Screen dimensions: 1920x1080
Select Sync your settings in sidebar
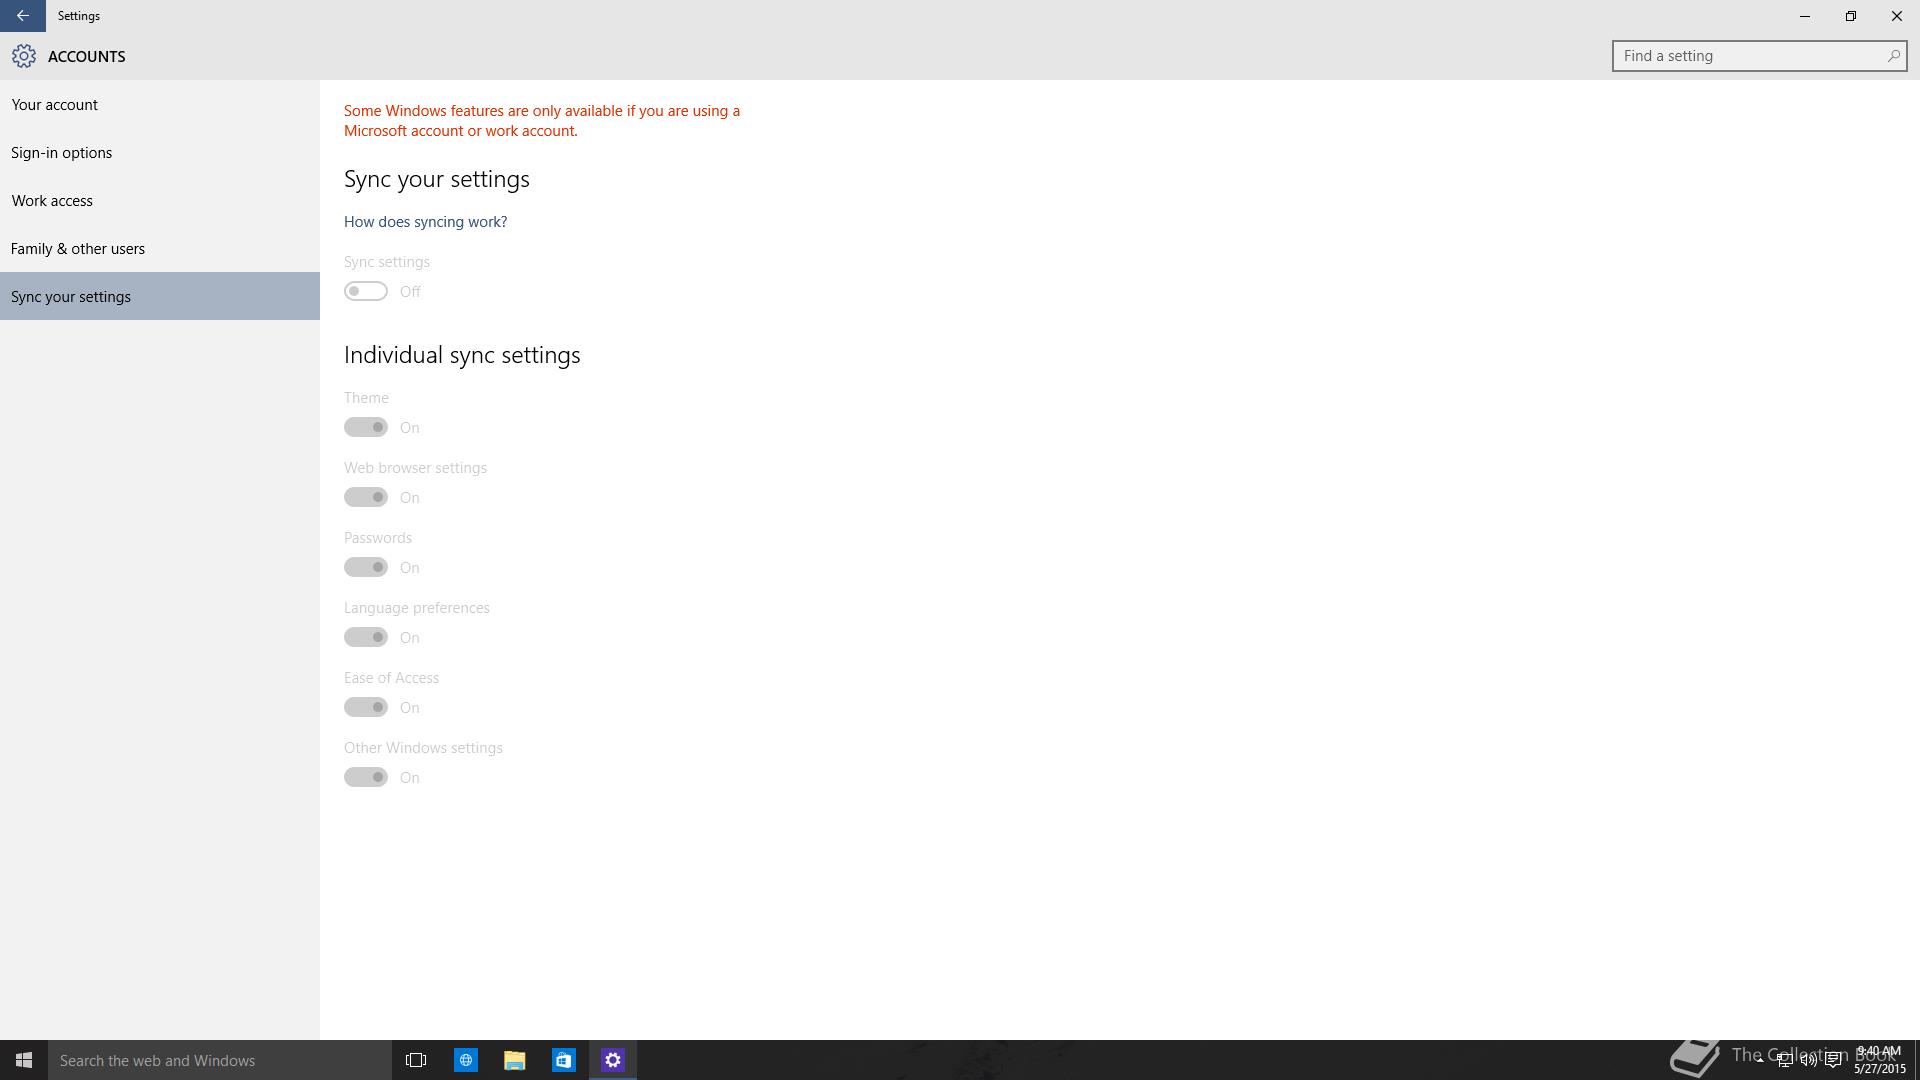(160, 296)
